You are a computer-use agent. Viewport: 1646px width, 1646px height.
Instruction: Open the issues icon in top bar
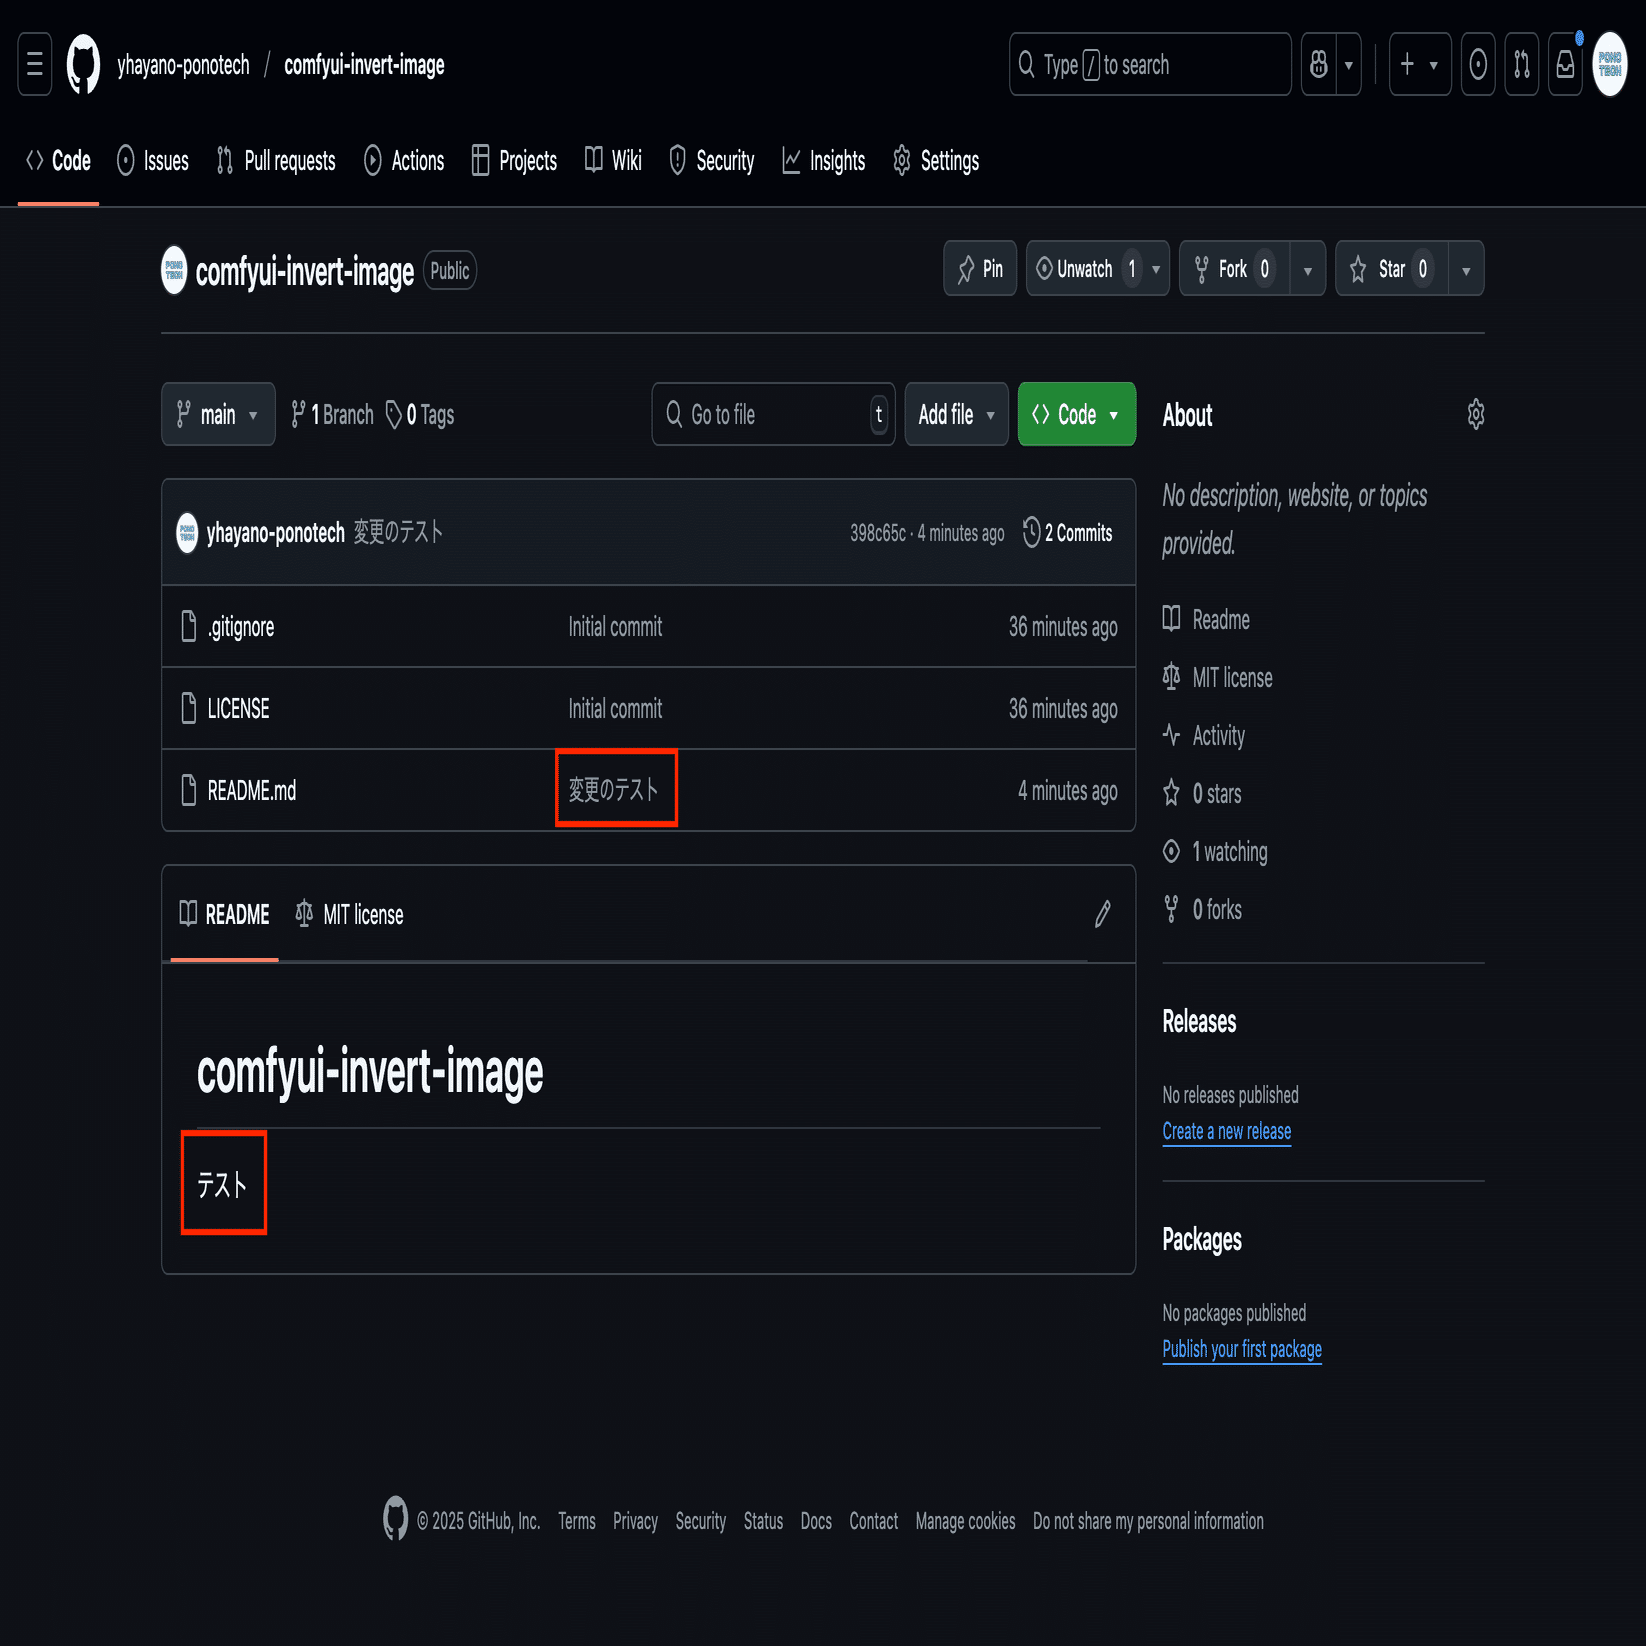coord(1478,65)
